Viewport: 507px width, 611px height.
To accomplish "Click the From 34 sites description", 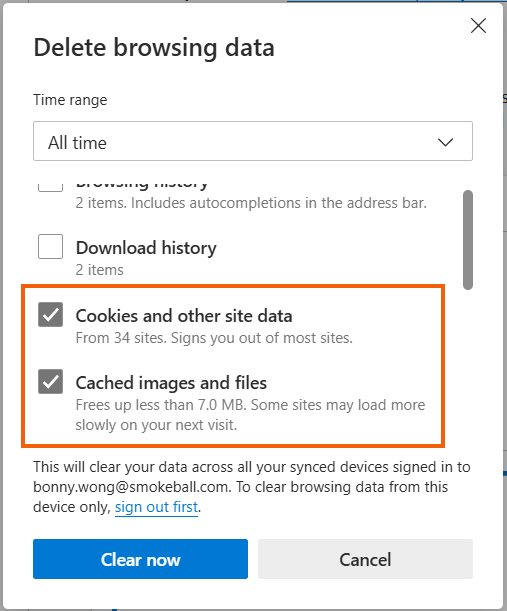I will click(214, 338).
